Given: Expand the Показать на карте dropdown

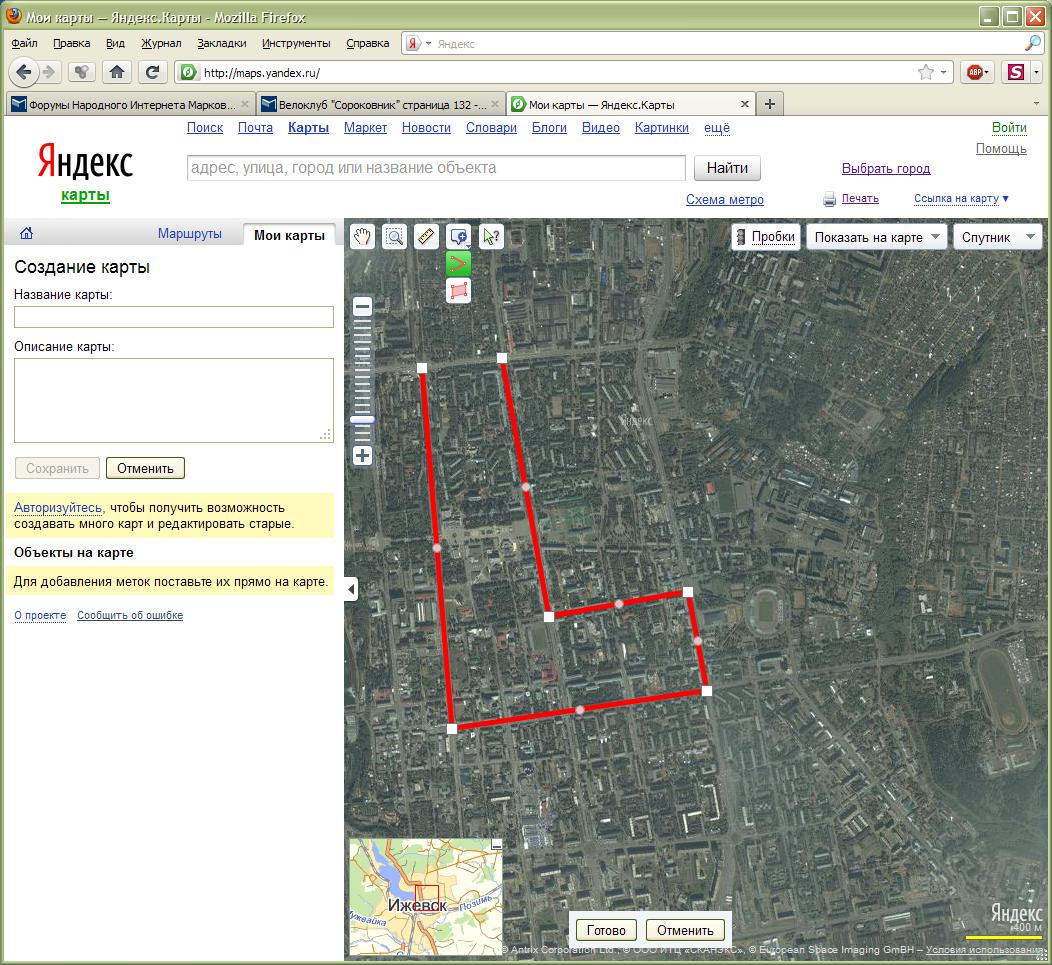Looking at the screenshot, I should (877, 237).
